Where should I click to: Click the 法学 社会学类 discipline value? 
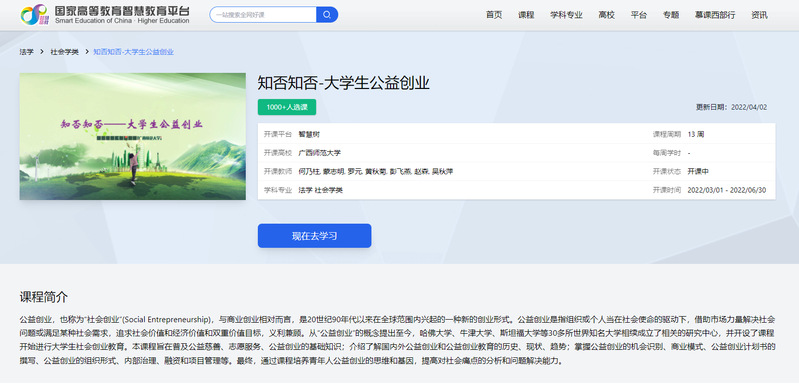tap(321, 190)
